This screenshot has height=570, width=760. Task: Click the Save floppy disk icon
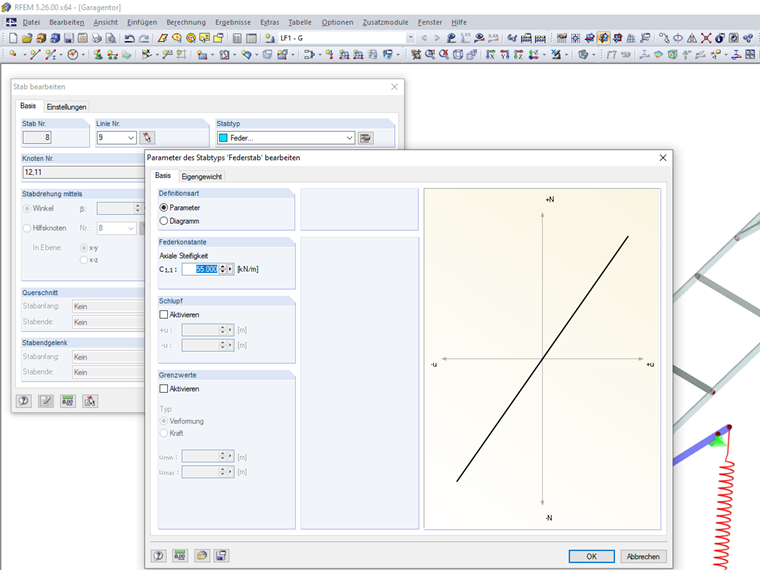click(69, 38)
